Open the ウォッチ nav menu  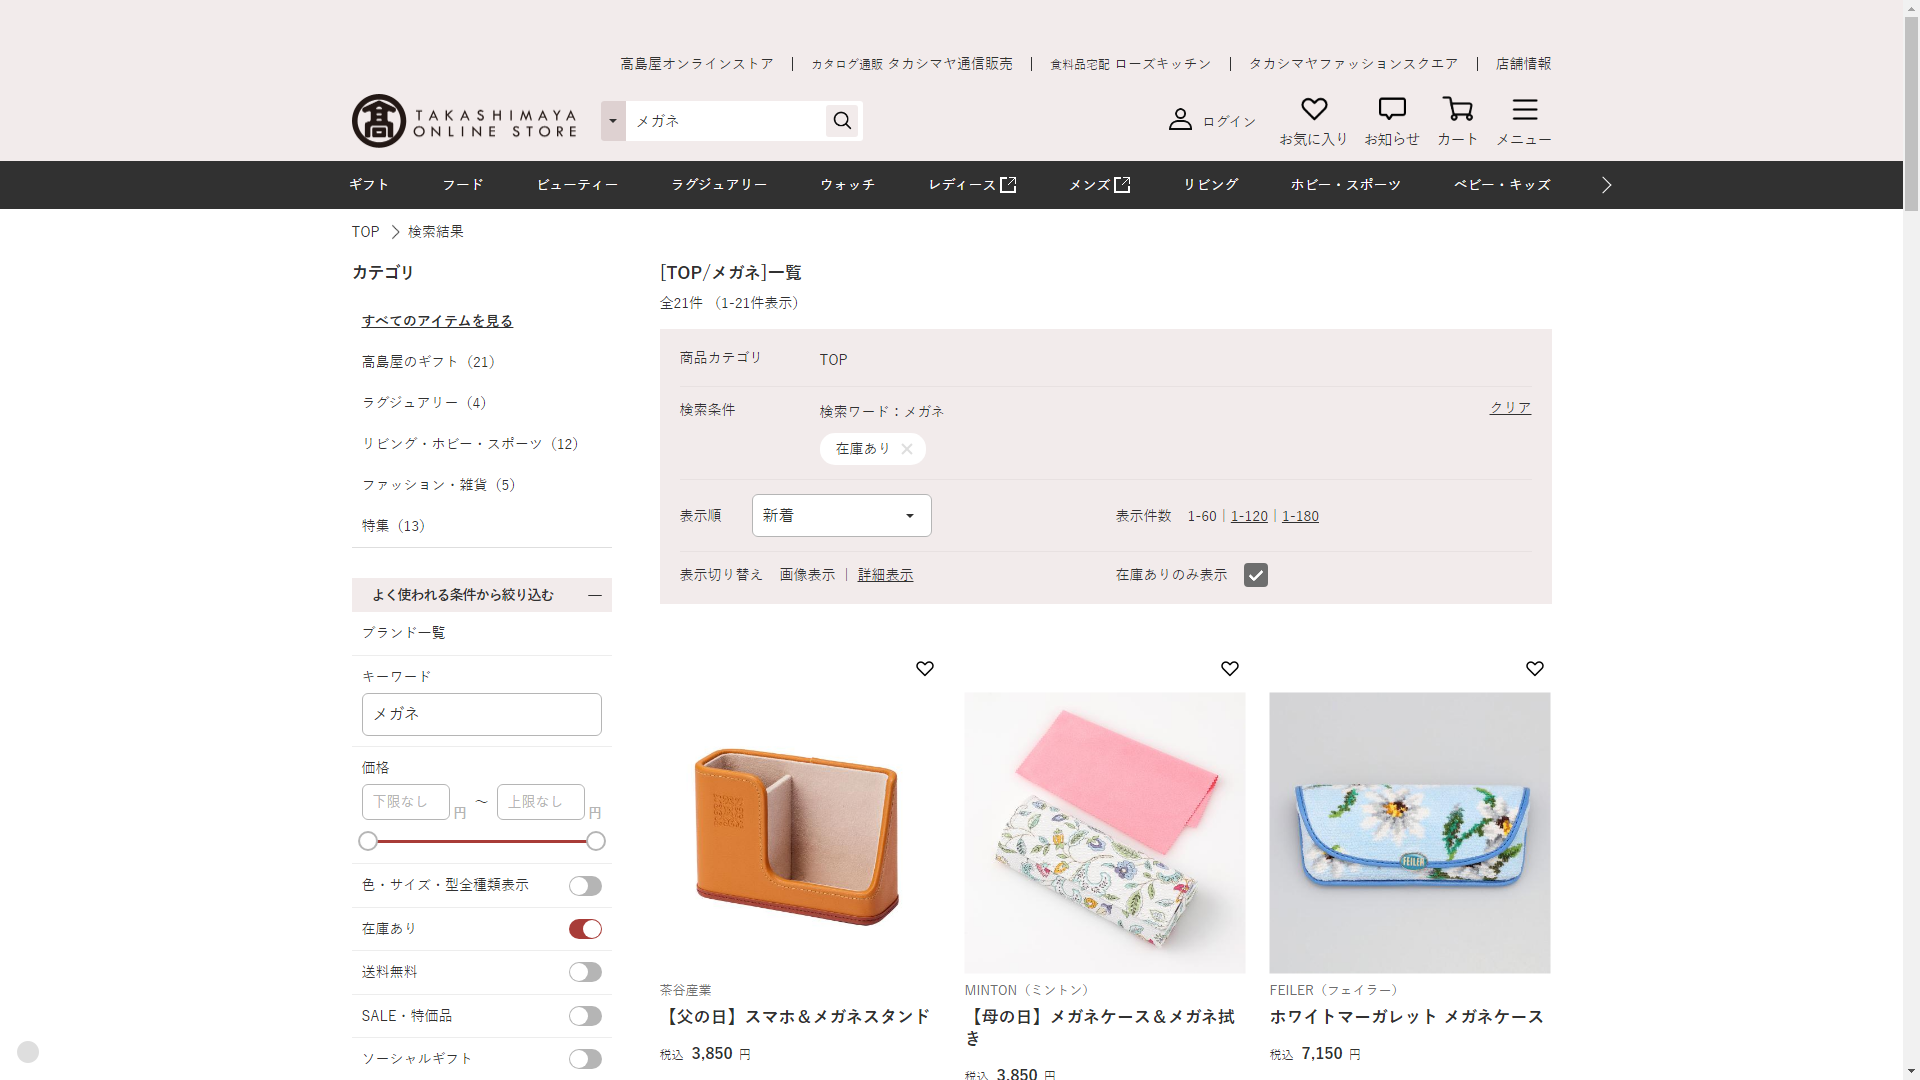pyautogui.click(x=847, y=185)
